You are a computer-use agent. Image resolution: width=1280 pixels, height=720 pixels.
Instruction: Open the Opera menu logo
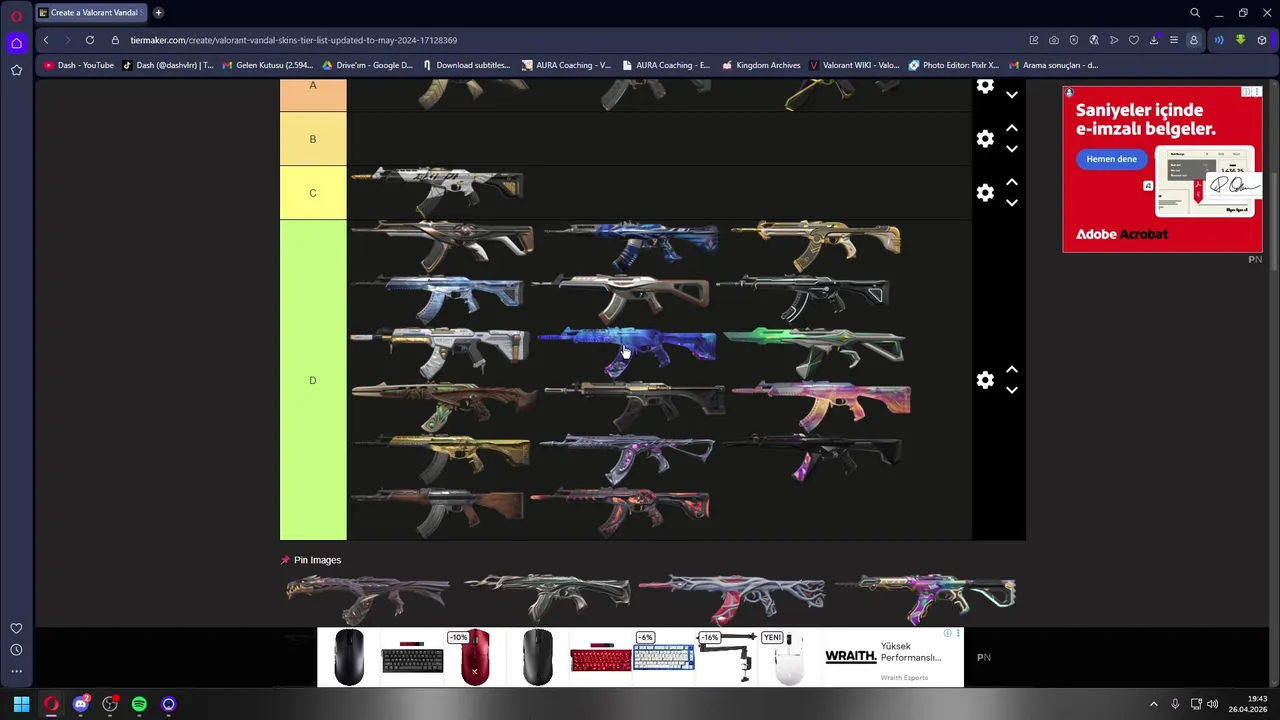16,16
